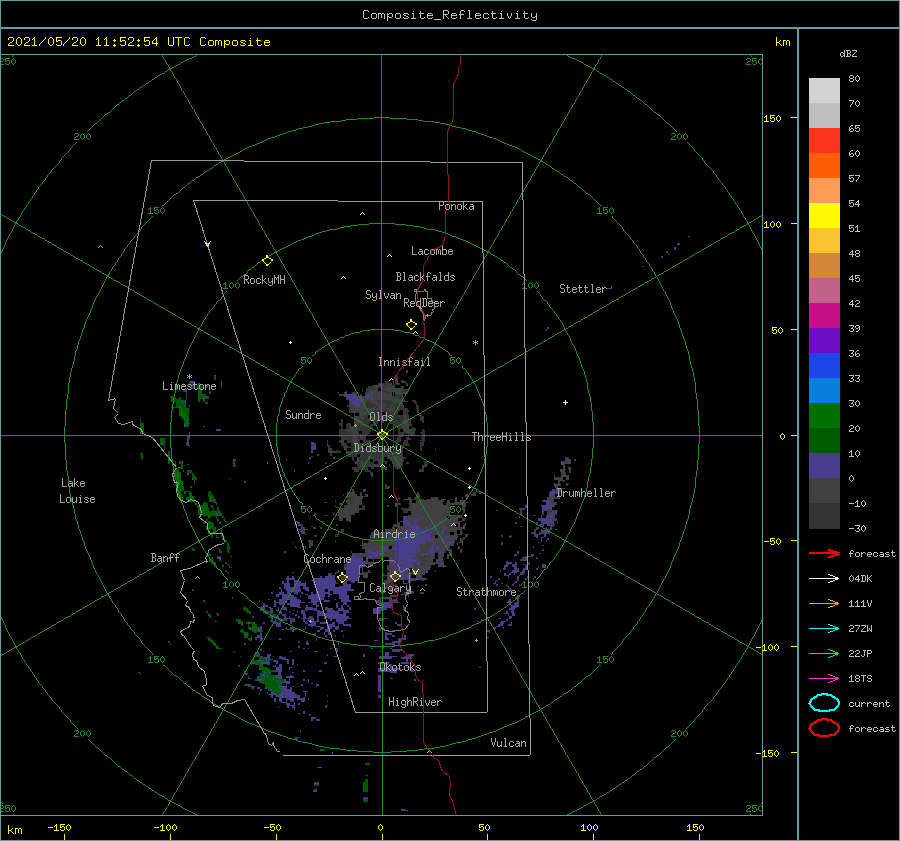Click the Strathmore label
The width and height of the screenshot is (900, 841).
tap(486, 592)
